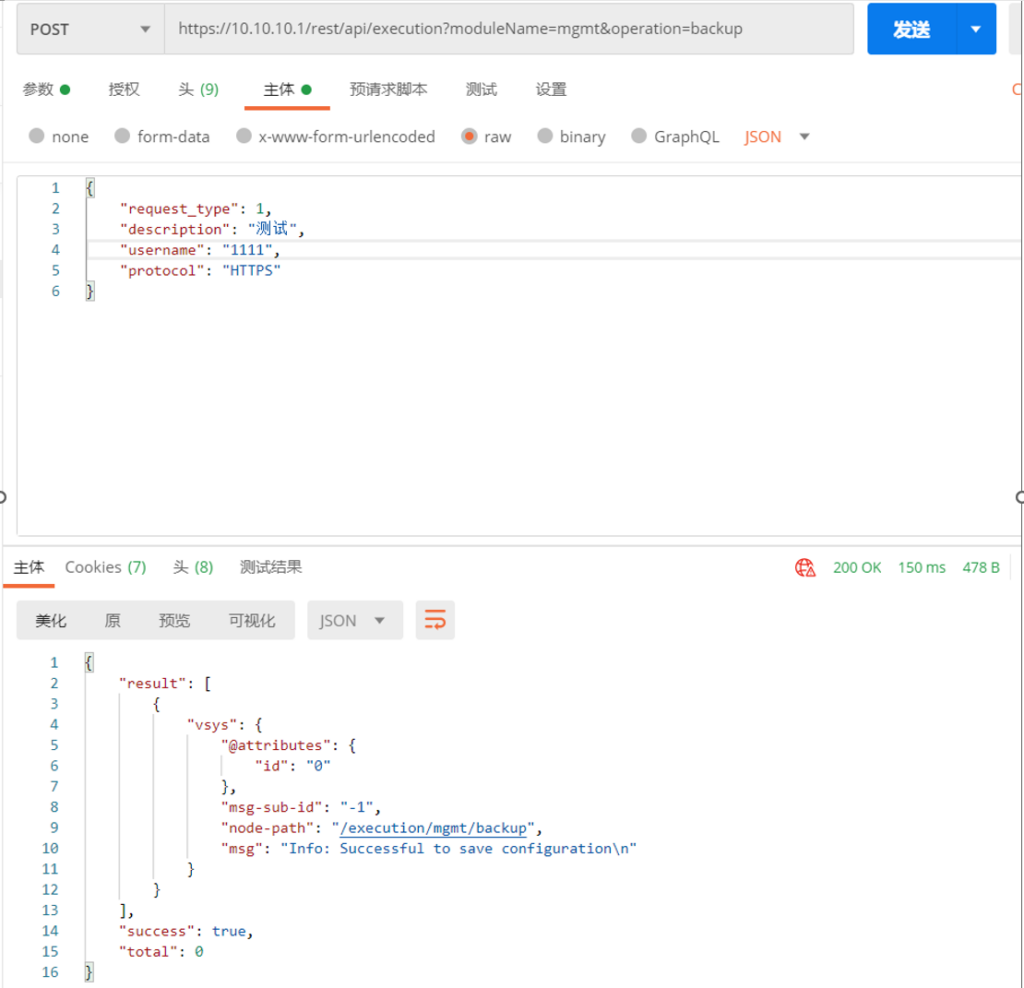Viewport: 1024px width, 988px height.
Task: Open the response 主体 body tab
Action: click(29, 567)
